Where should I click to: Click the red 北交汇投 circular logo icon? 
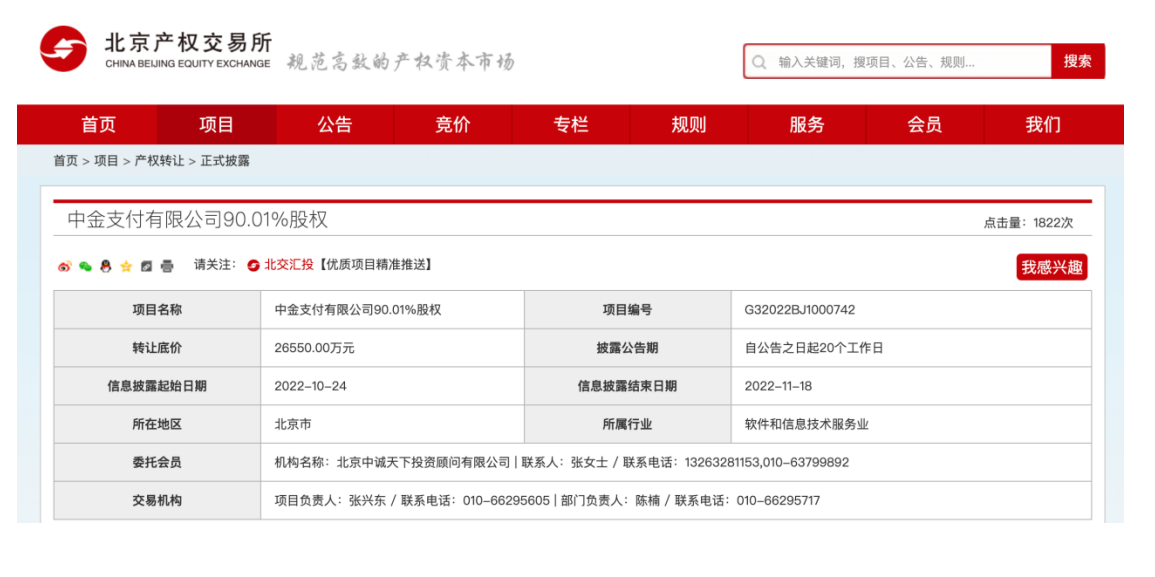coord(252,267)
